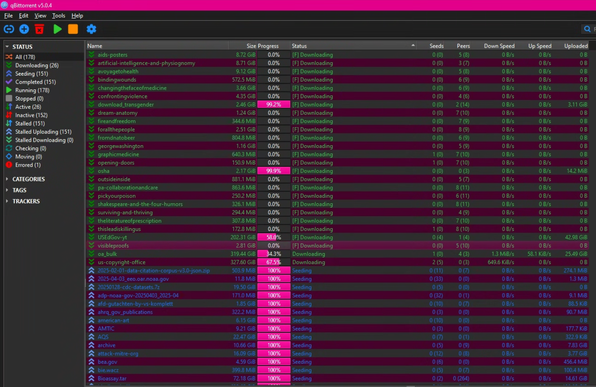This screenshot has height=387, width=596.
Task: Select the artificial-intelligence-and-physiognomy torrent
Action: 146,63
